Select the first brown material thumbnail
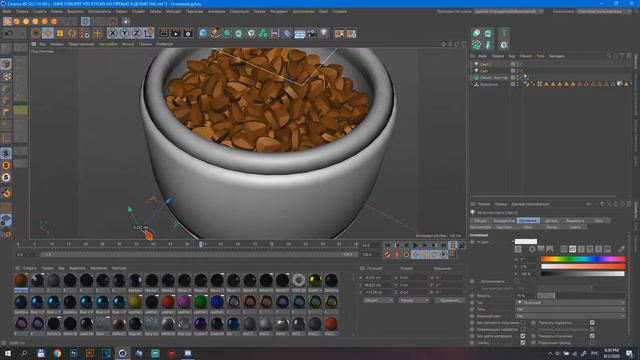Image resolution: width=640 pixels, height=360 pixels. [x=21, y=280]
